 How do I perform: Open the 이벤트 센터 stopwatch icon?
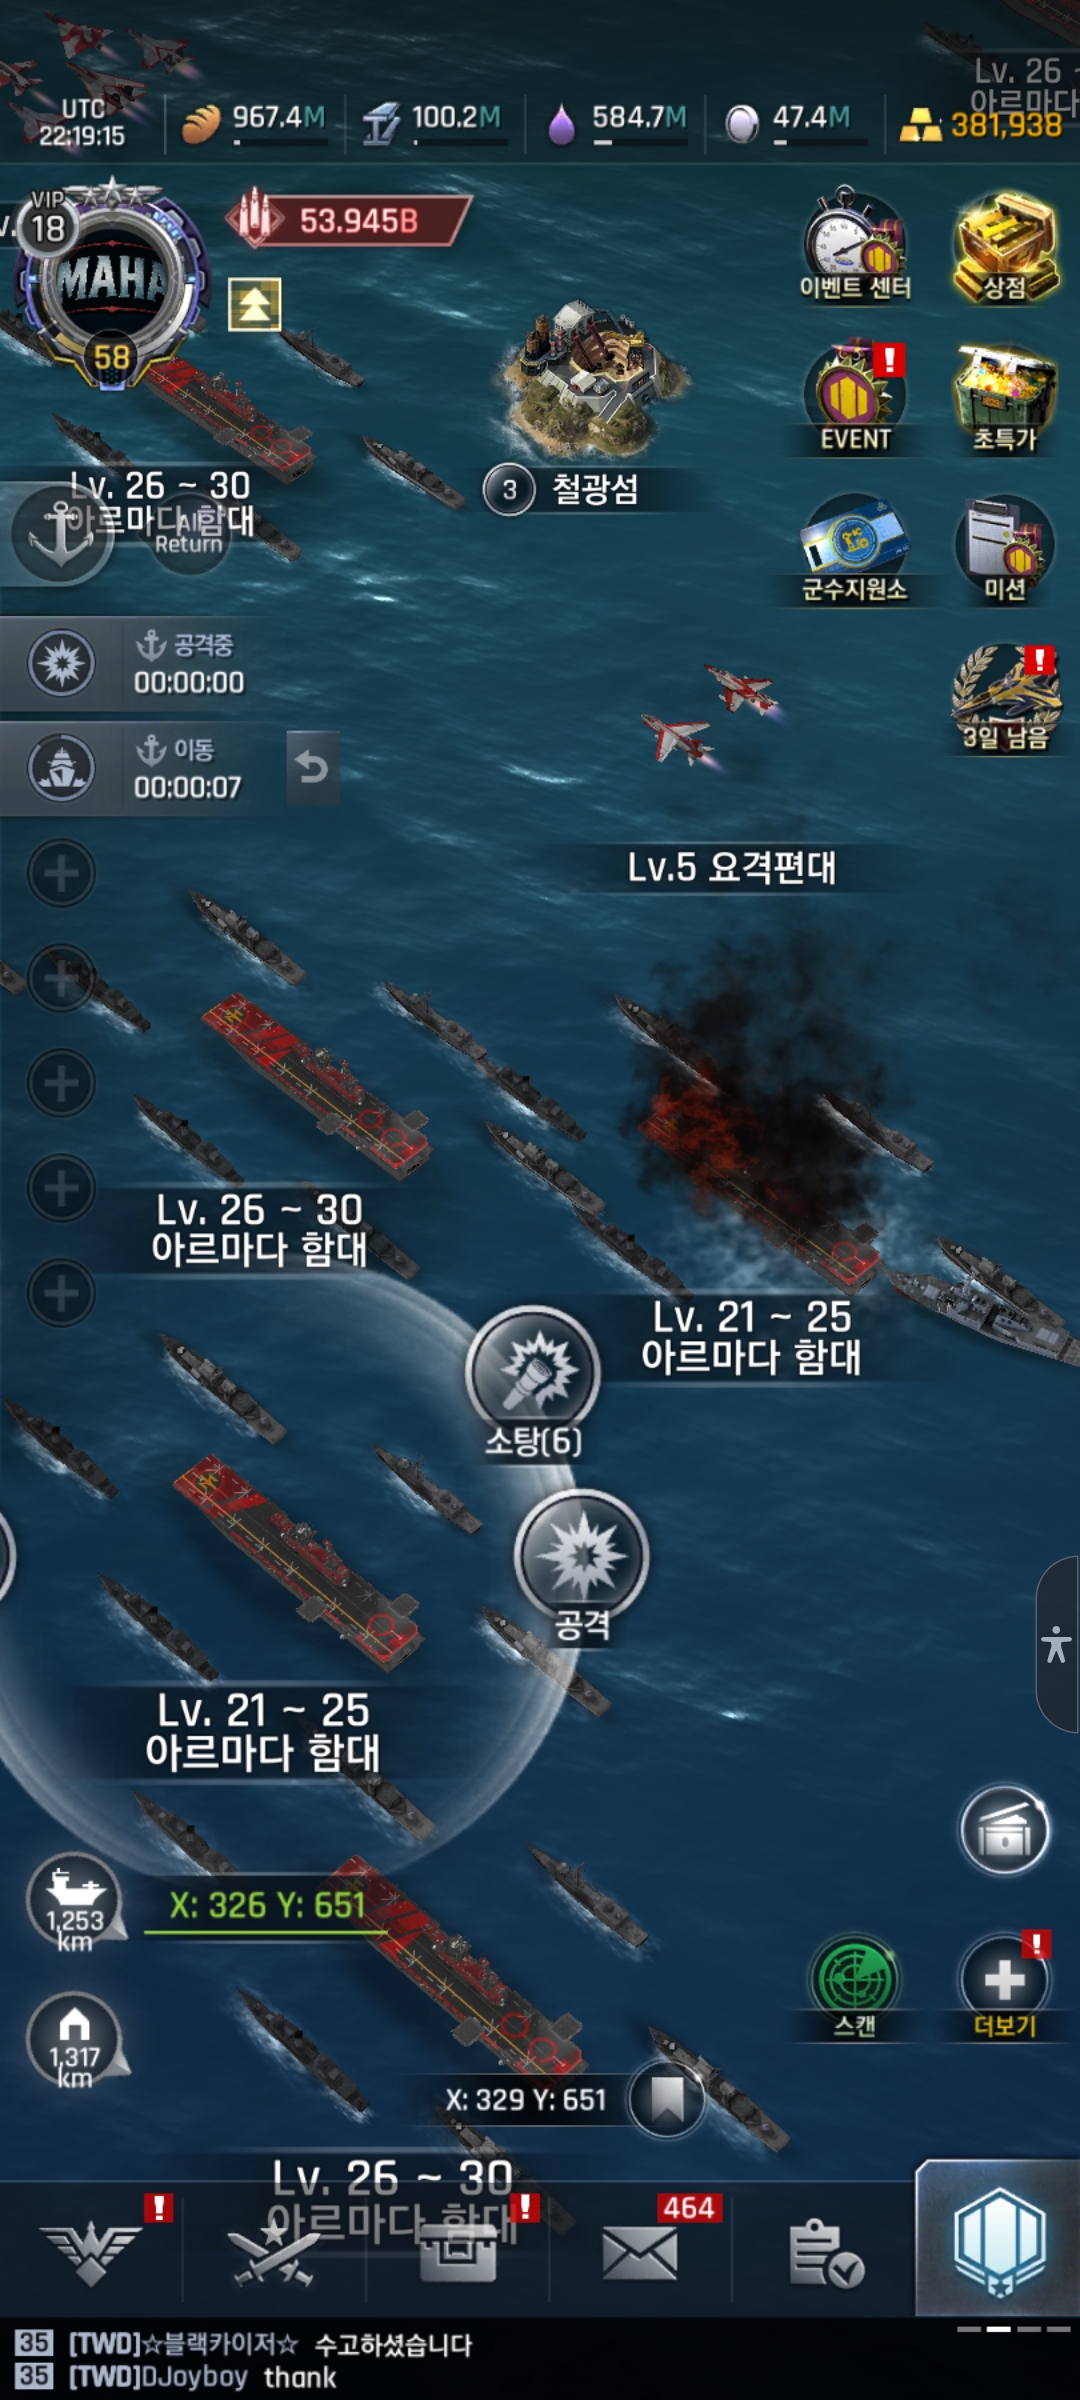[855, 243]
